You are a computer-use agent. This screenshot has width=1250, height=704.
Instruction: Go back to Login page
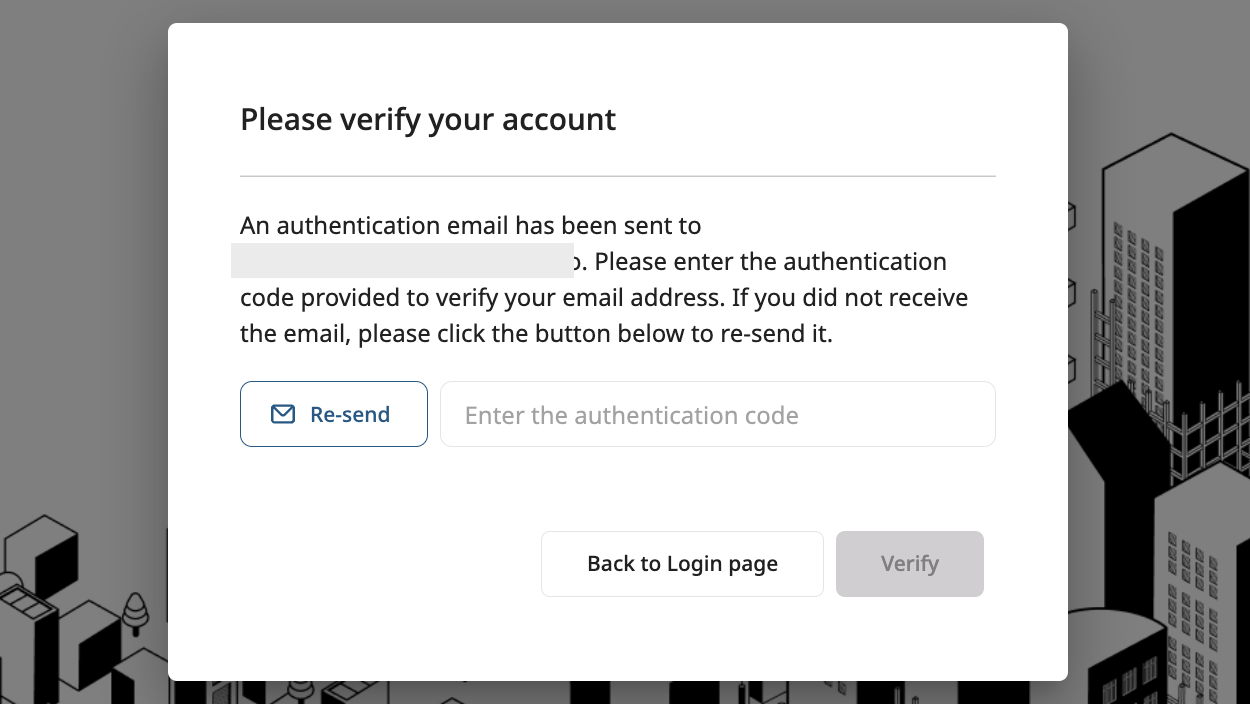point(682,564)
